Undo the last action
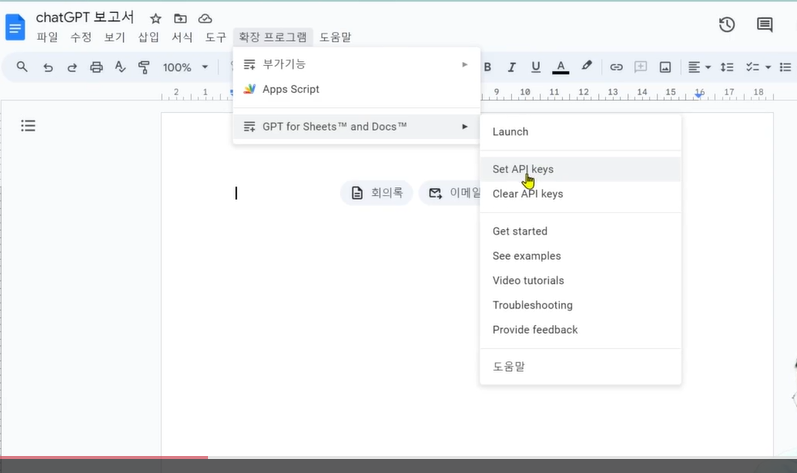This screenshot has width=797, height=473. point(48,67)
